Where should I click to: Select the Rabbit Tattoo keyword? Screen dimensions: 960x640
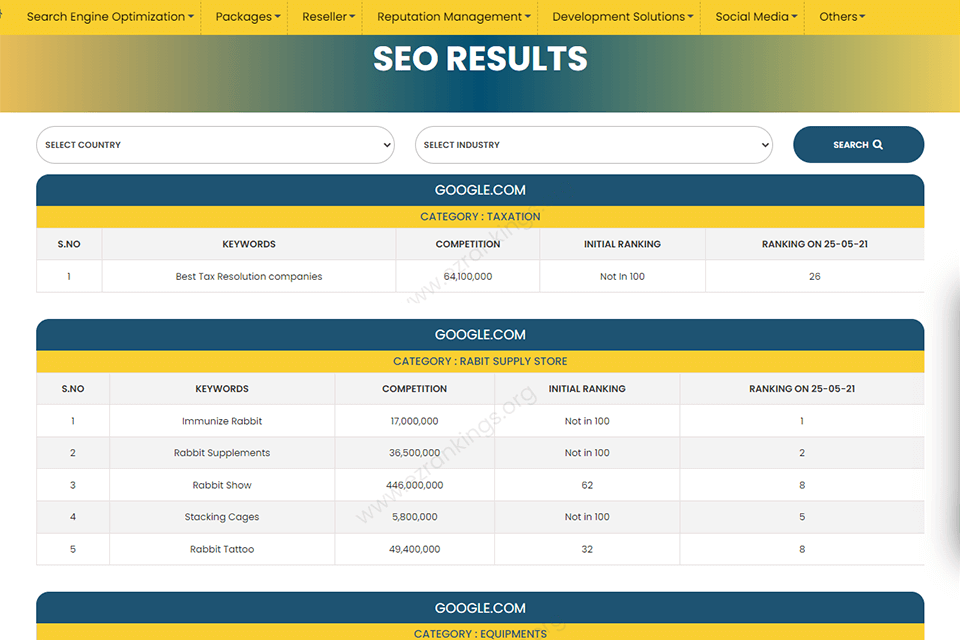(222, 549)
